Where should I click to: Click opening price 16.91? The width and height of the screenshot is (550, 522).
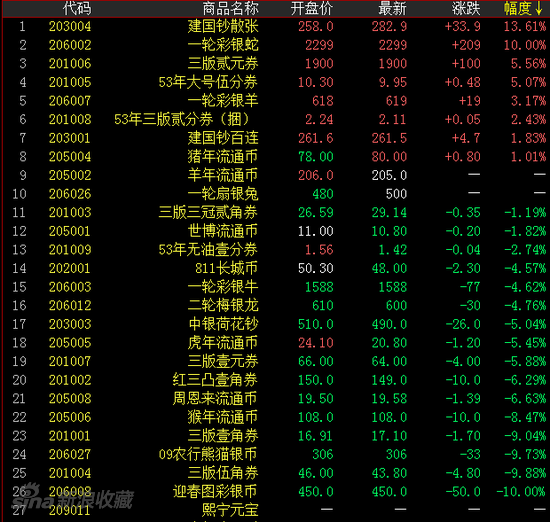click(x=316, y=436)
